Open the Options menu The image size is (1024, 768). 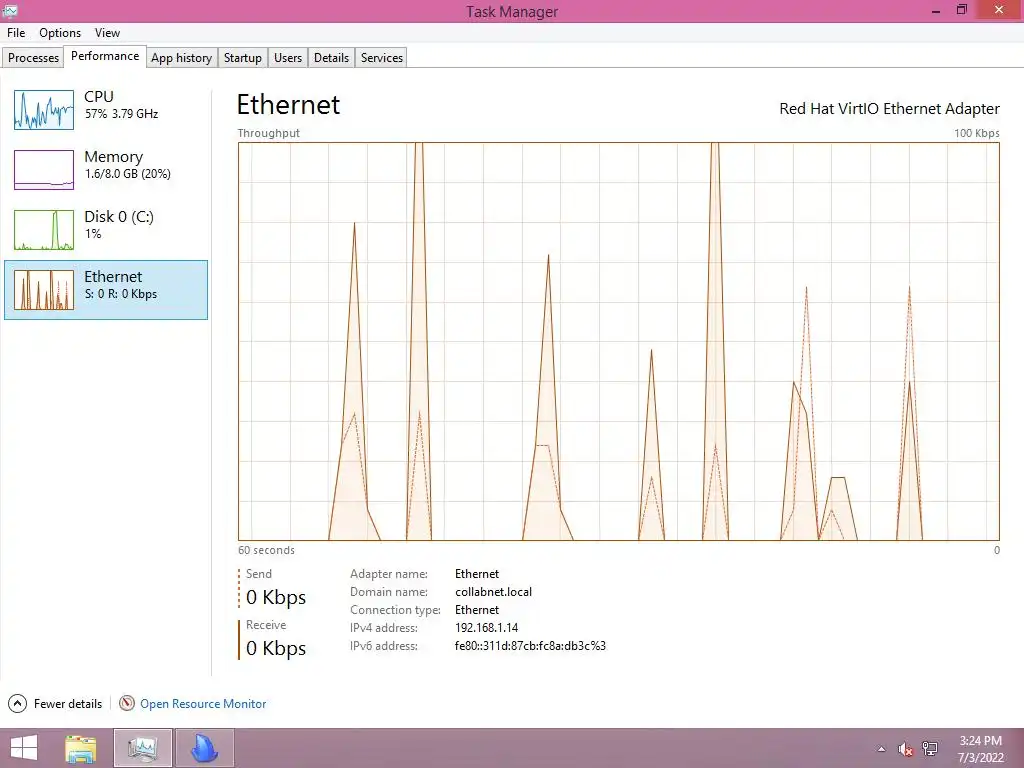pyautogui.click(x=60, y=33)
